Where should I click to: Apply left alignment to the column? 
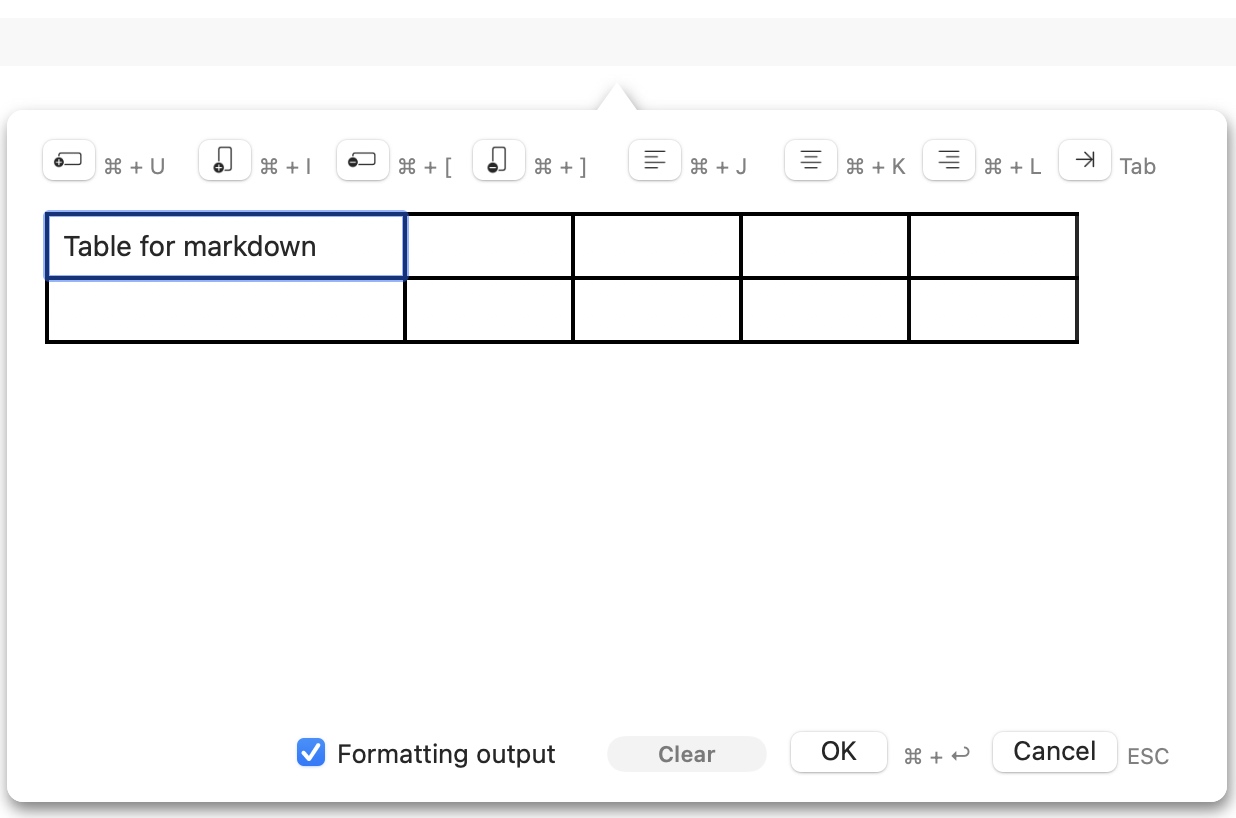pos(654,161)
